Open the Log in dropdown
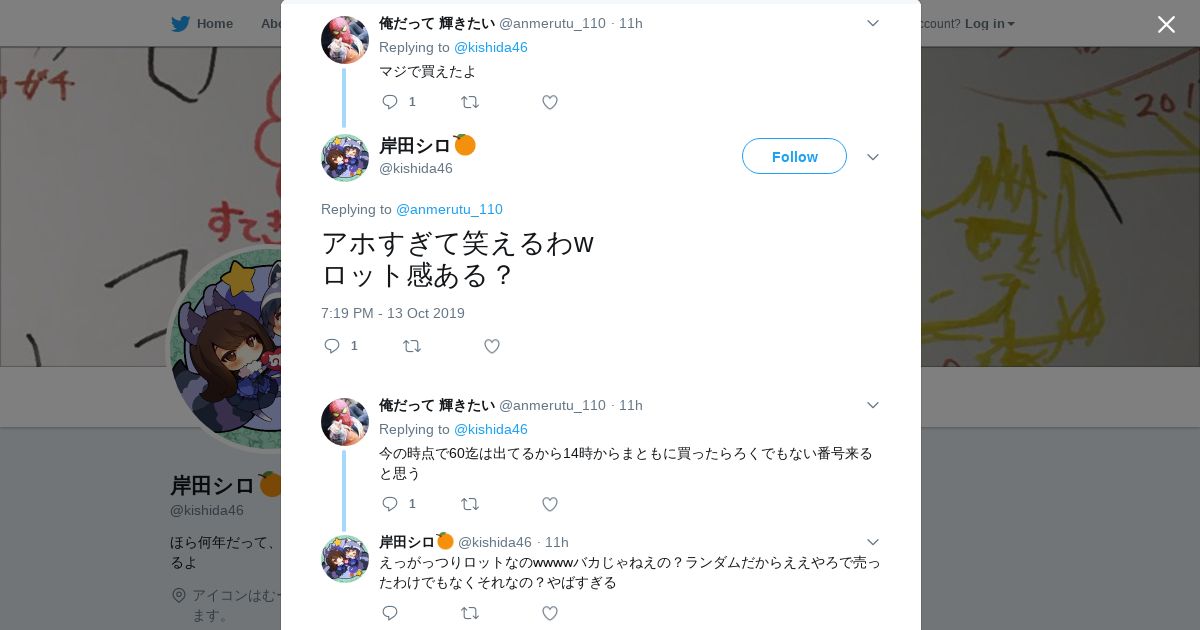The width and height of the screenshot is (1200, 630). click(989, 23)
